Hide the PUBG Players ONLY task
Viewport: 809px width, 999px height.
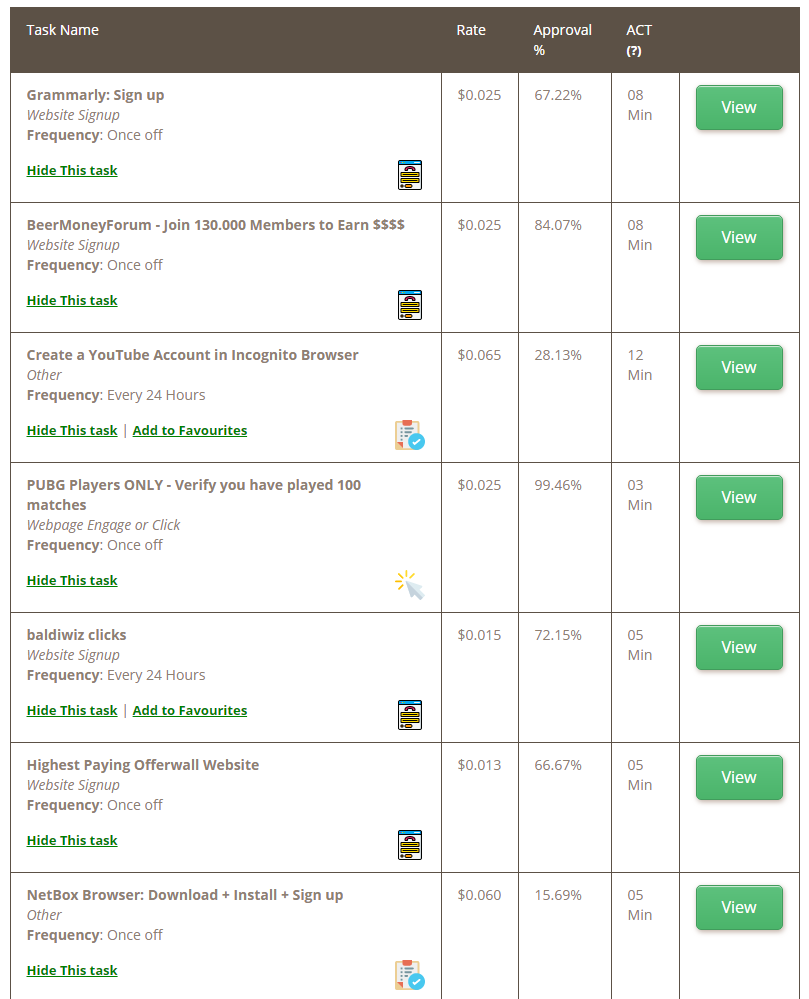[x=72, y=580]
